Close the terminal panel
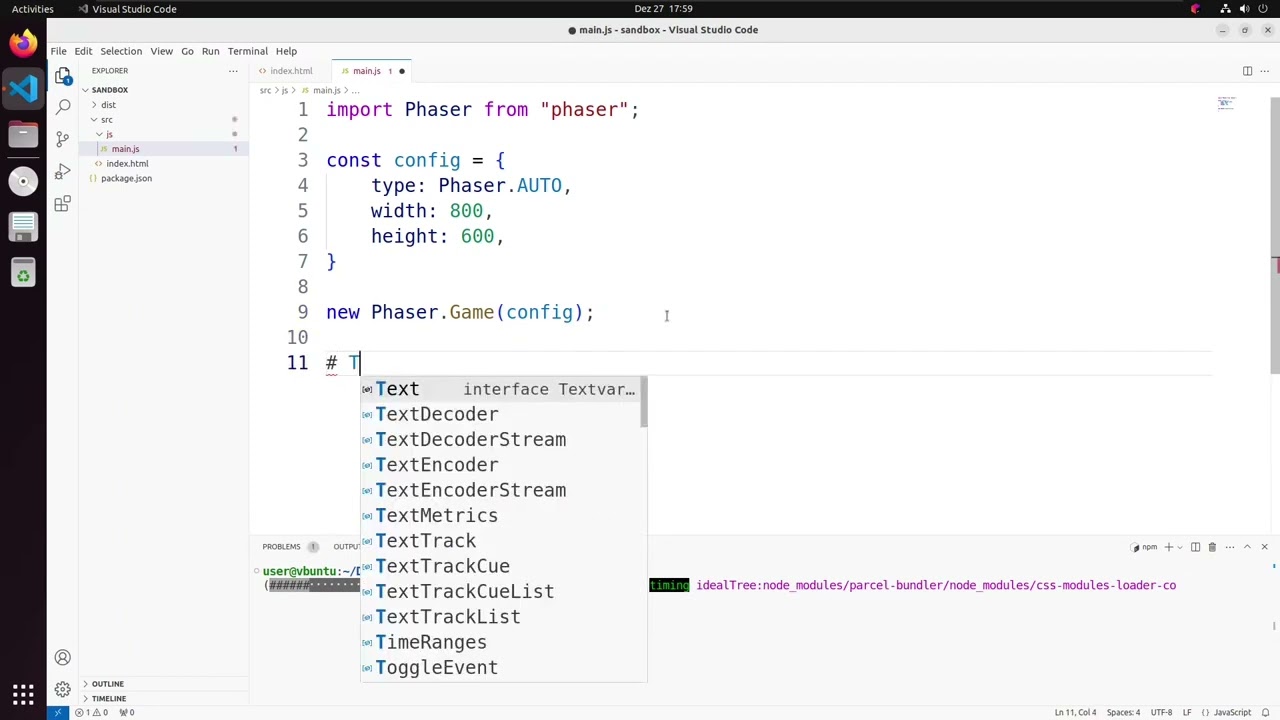Image resolution: width=1280 pixels, height=720 pixels. 1264,547
